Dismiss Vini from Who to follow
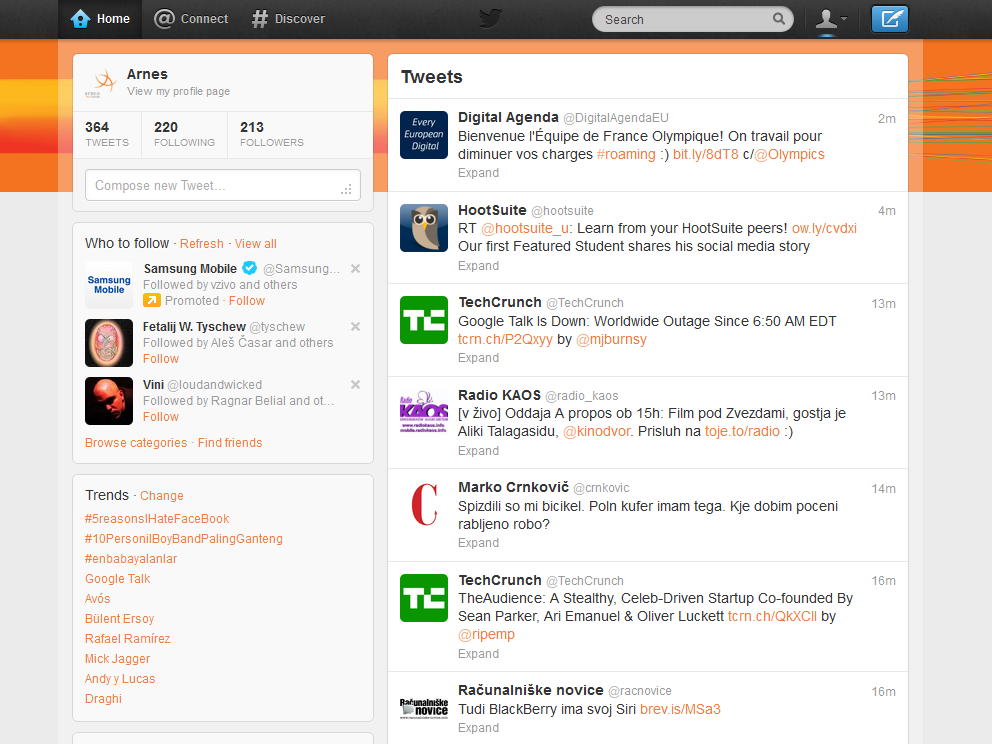This screenshot has height=744, width=992. [x=355, y=385]
